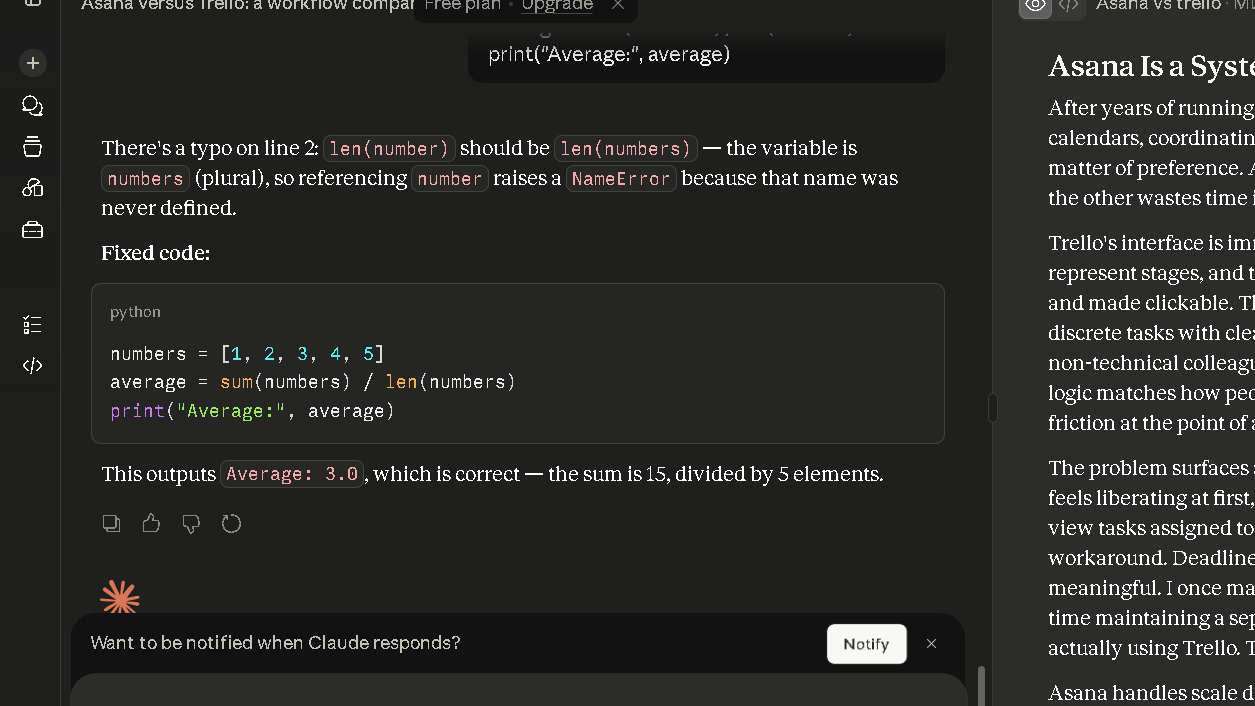
Task: Click the chat scrollbar thumb near Notify prompt
Action: (981, 686)
